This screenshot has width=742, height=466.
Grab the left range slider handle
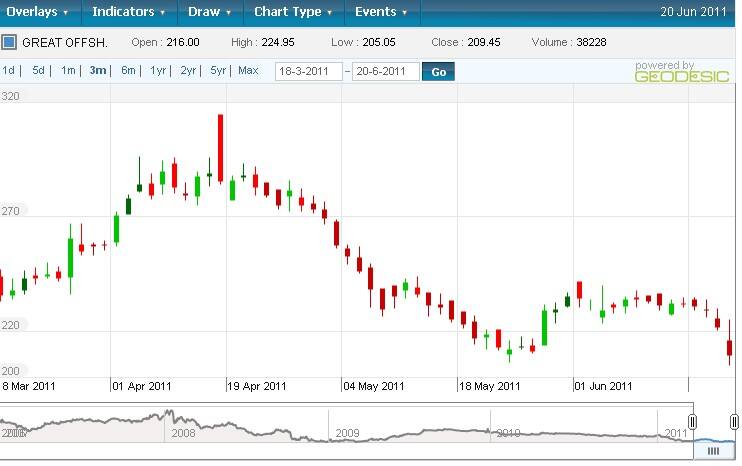coord(692,422)
